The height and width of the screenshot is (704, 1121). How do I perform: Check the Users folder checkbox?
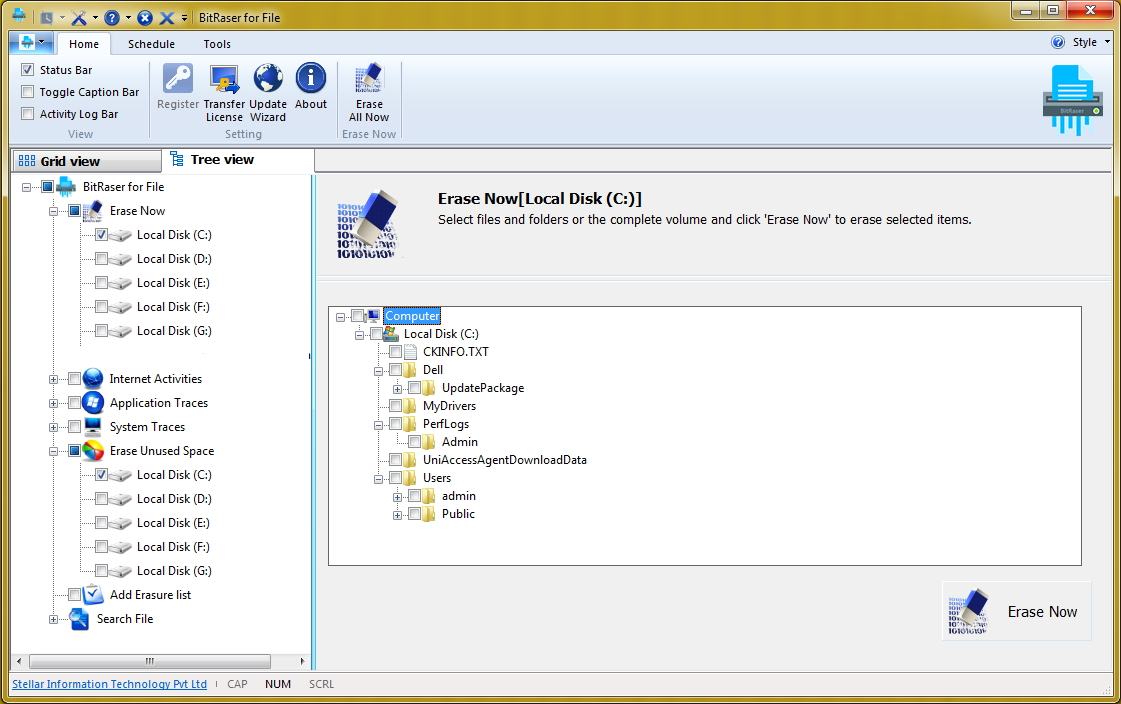pyautogui.click(x=395, y=477)
